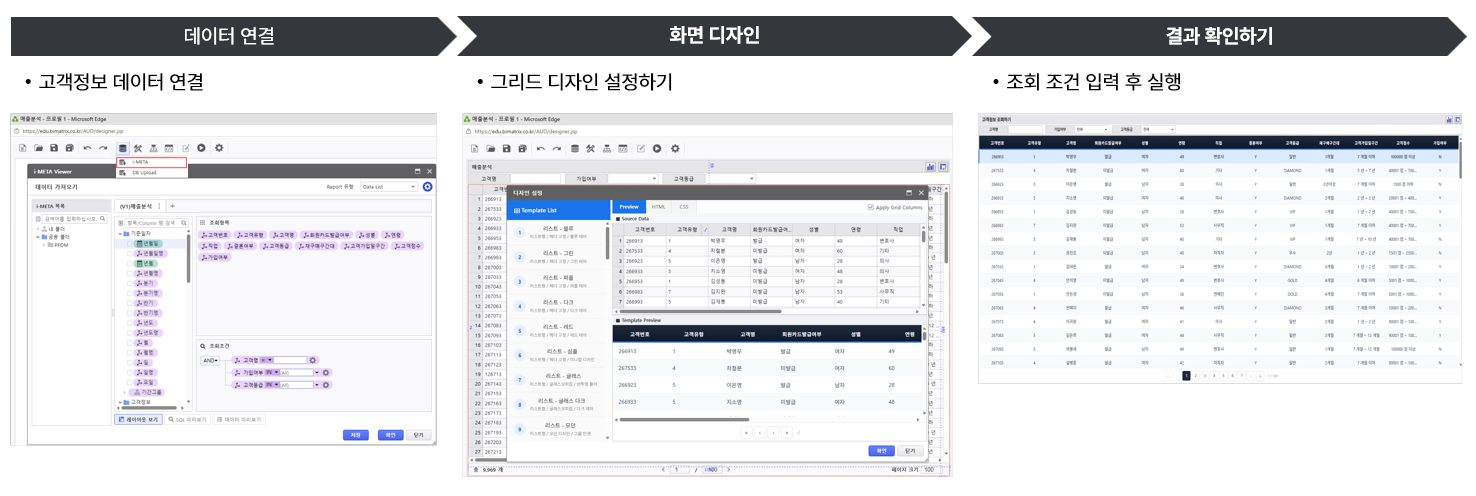Click the gear icon next to 고객명 condition
1476x496 pixels.
pyautogui.click(x=312, y=360)
